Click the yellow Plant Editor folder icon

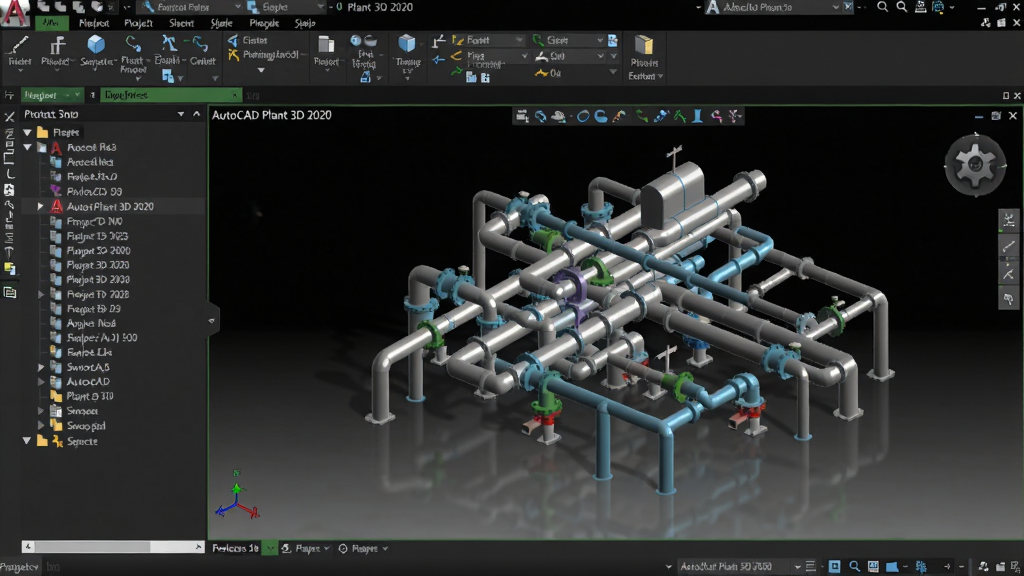click(x=644, y=44)
